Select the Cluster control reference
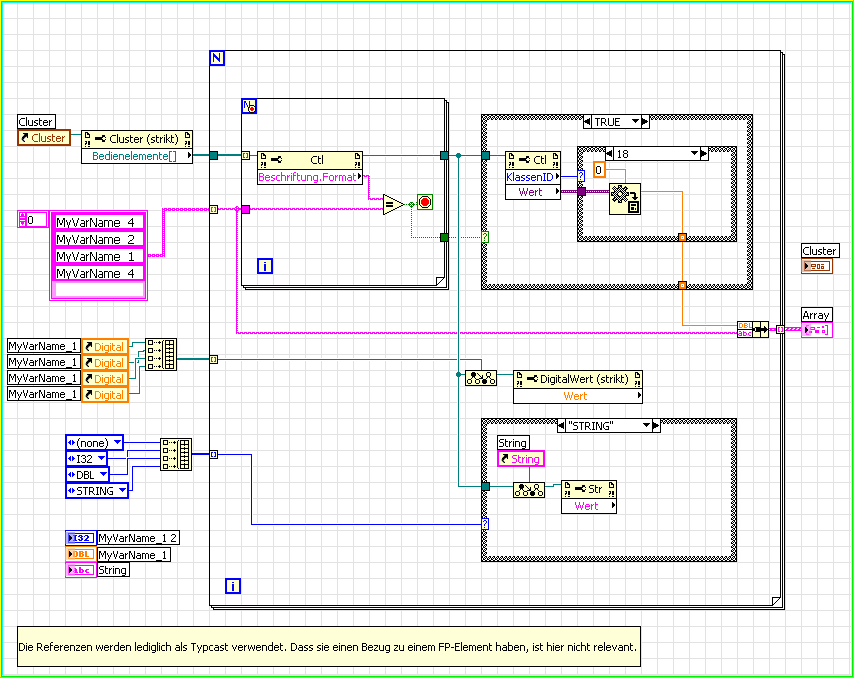The height and width of the screenshot is (678, 854). [44, 138]
